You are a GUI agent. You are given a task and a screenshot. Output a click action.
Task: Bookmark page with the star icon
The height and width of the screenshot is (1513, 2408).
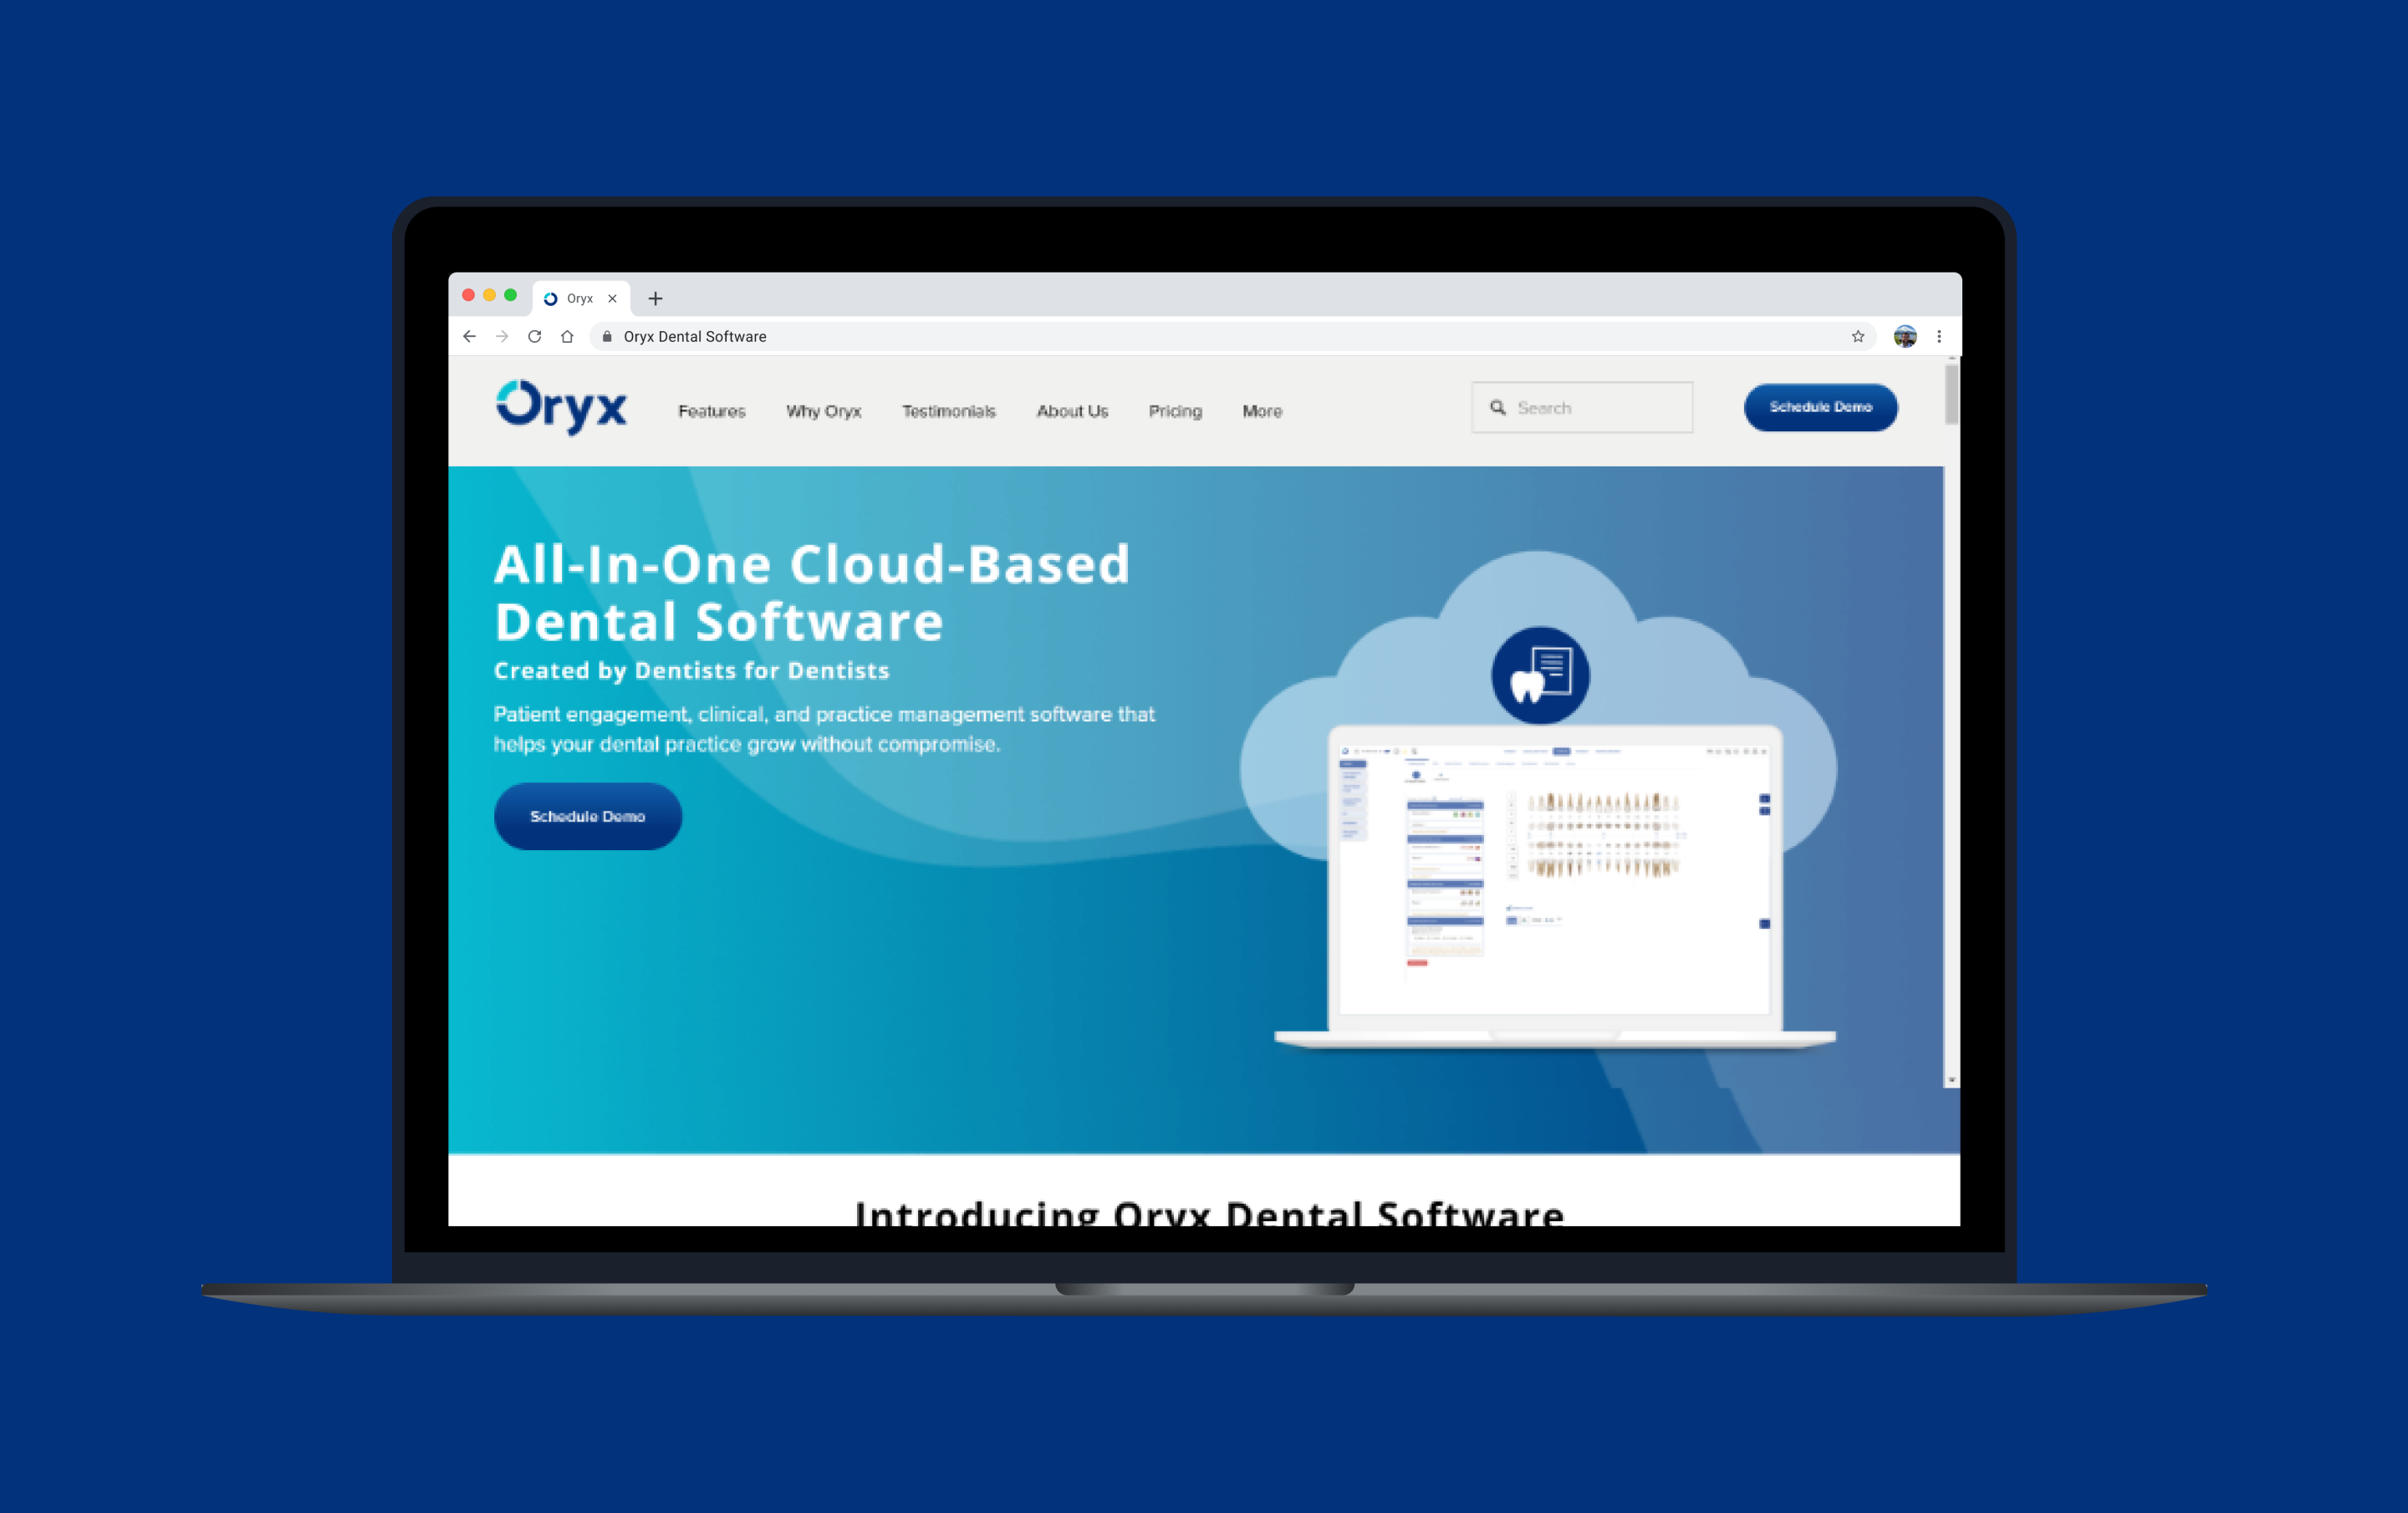[1858, 337]
